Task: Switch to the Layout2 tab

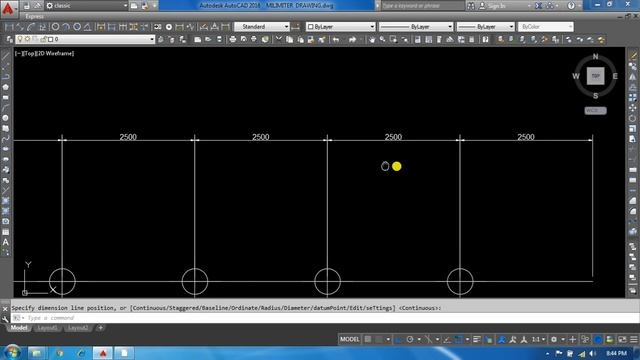Action: [x=78, y=328]
